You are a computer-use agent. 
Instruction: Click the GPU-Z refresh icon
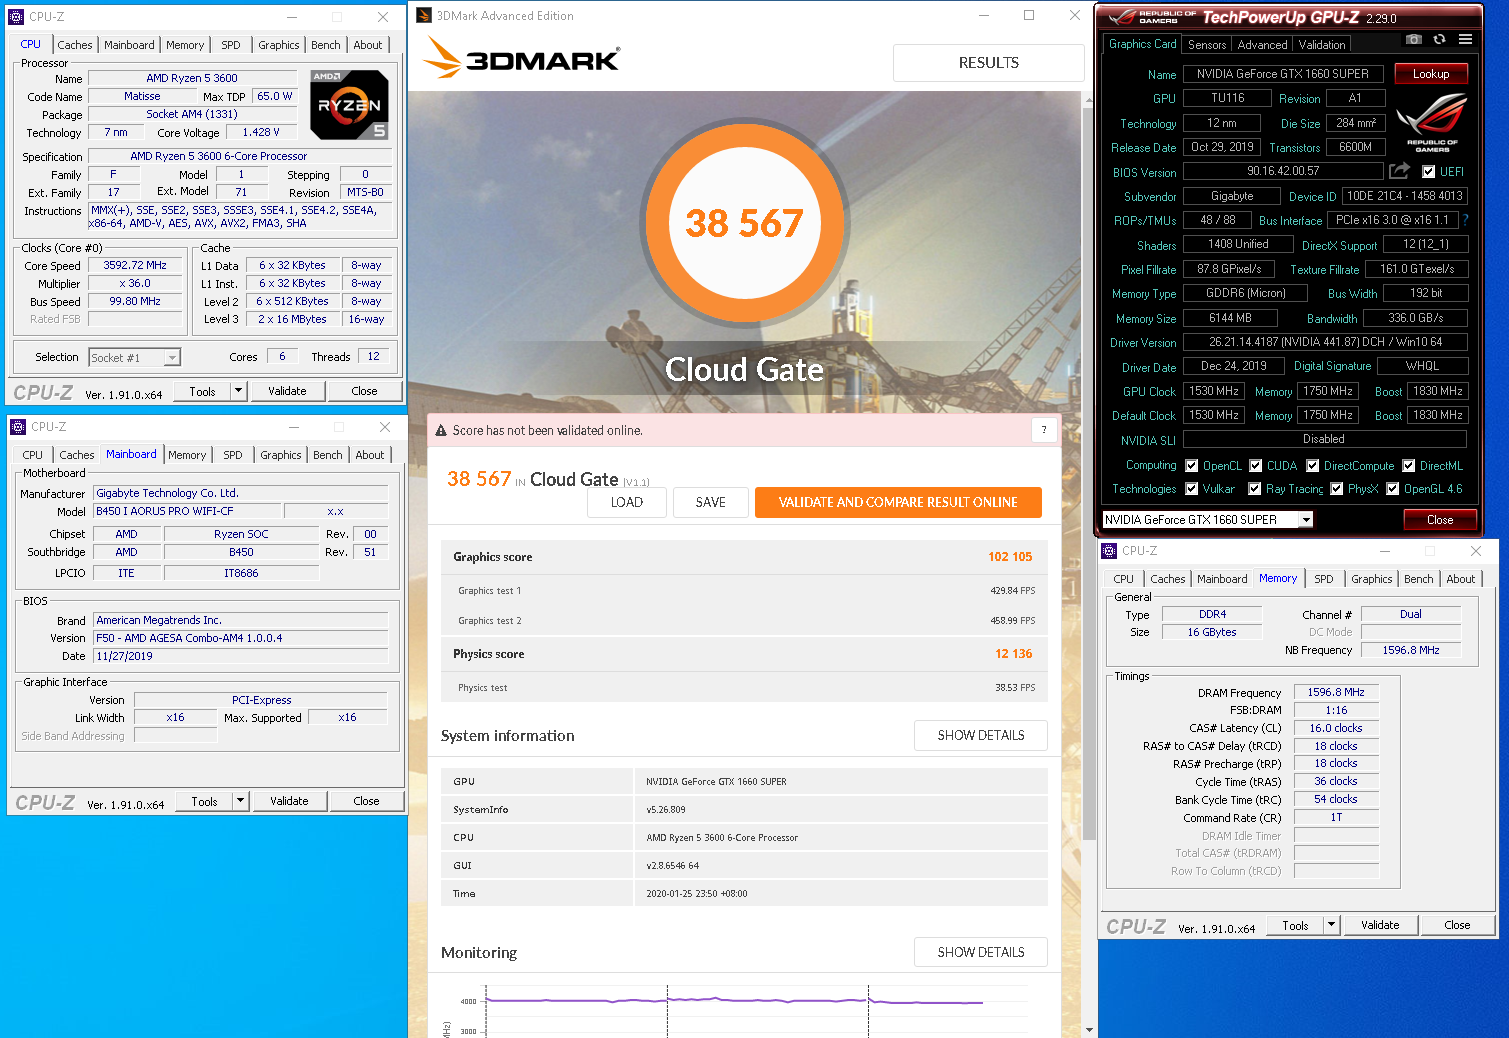(x=1439, y=40)
